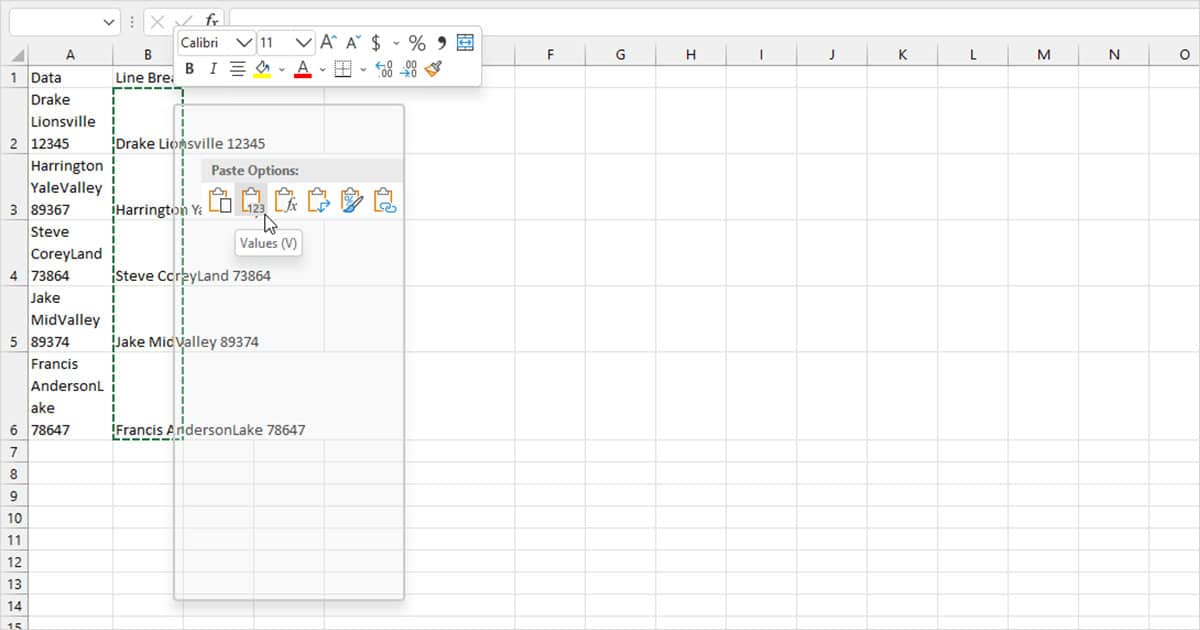
Task: Expand the Borders dropdown arrow
Action: [x=361, y=68]
